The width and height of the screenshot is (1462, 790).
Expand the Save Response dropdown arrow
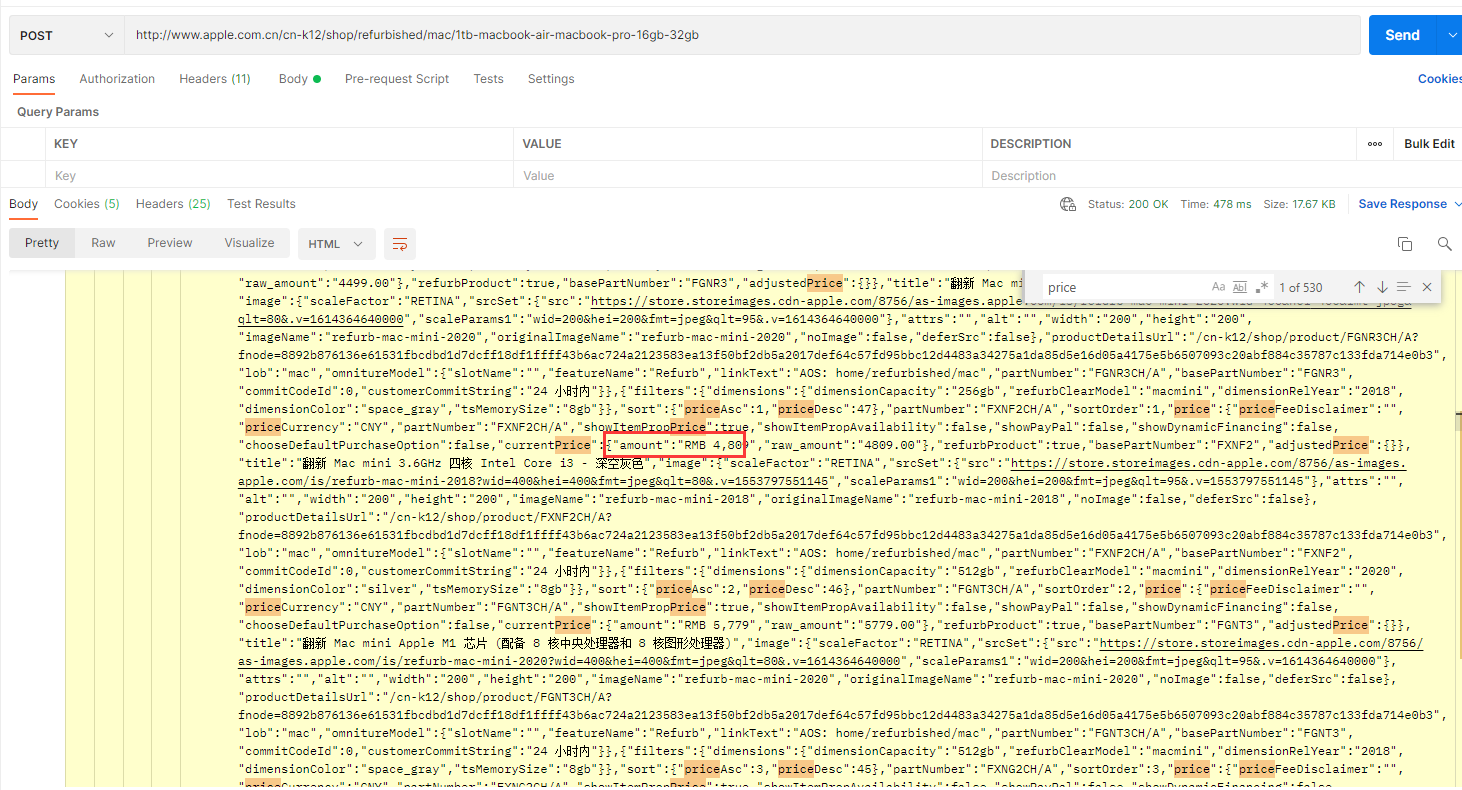1457,204
